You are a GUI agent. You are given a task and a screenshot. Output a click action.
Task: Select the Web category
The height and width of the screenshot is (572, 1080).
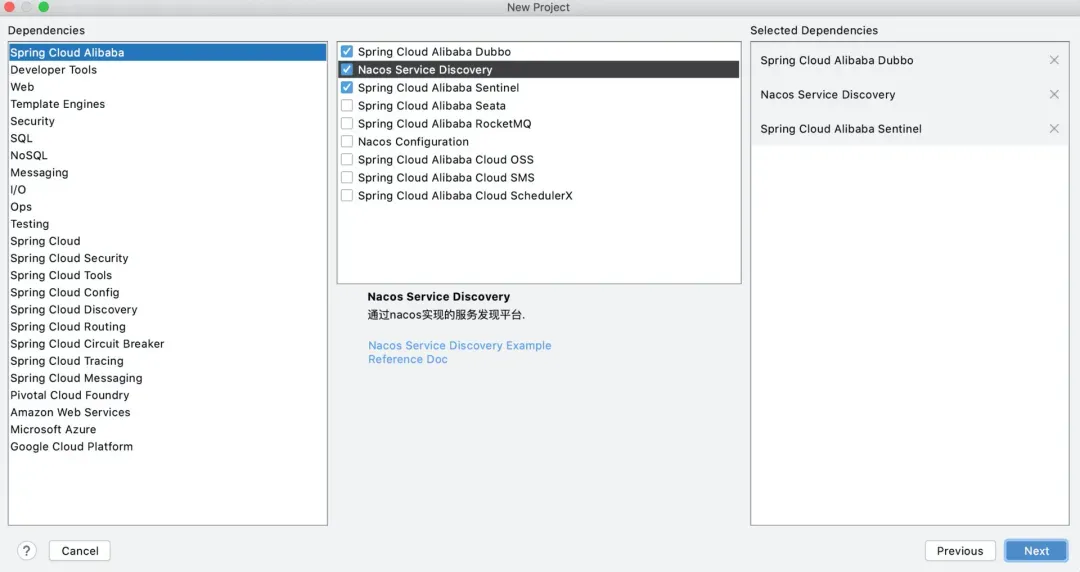[x=167, y=87]
